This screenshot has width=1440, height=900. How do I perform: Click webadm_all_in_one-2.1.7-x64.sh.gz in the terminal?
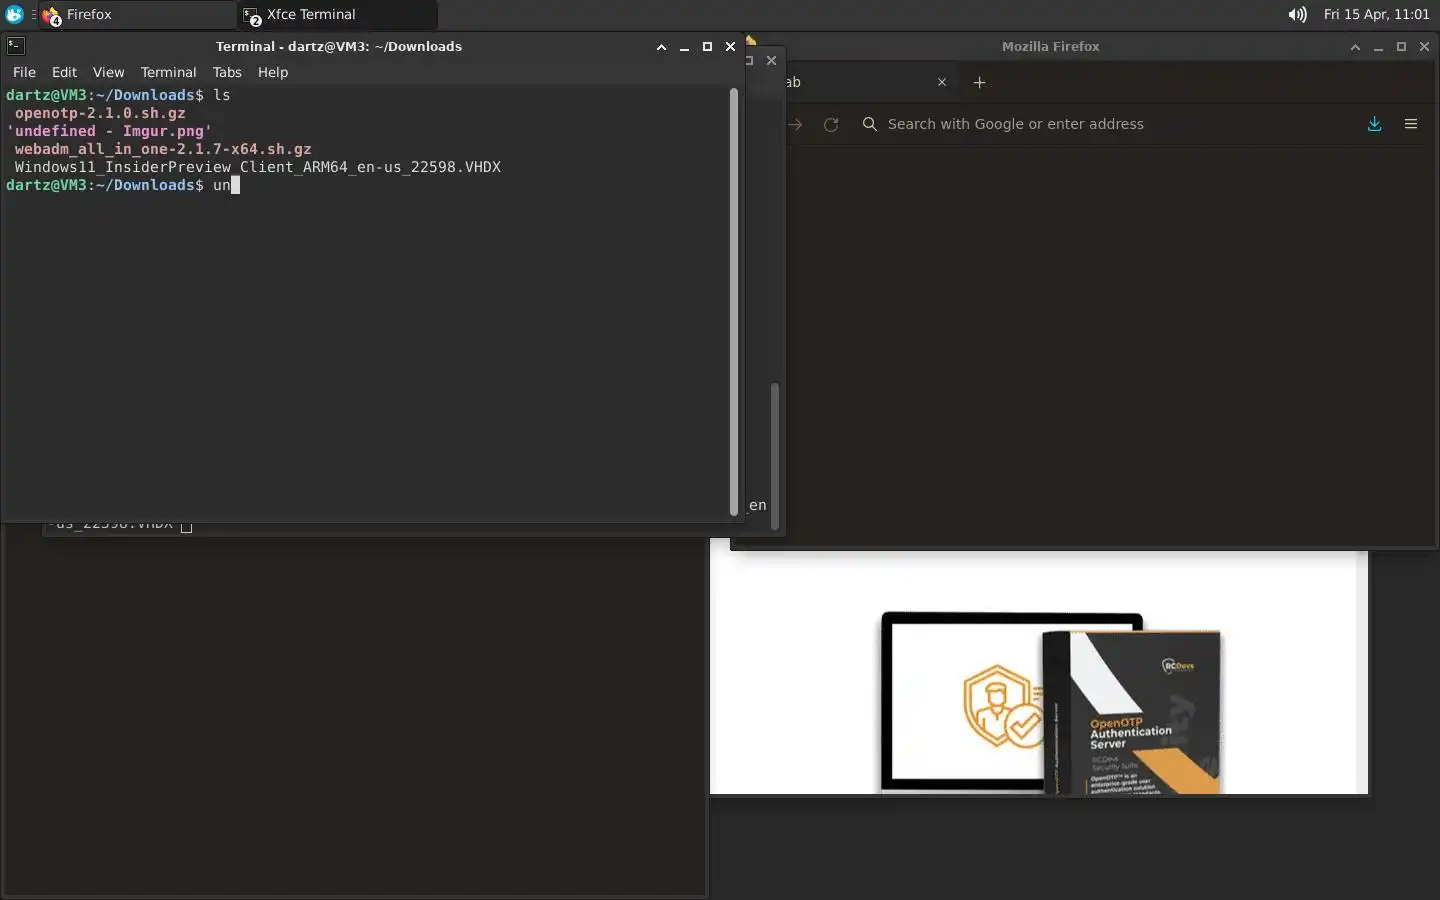pos(163,149)
